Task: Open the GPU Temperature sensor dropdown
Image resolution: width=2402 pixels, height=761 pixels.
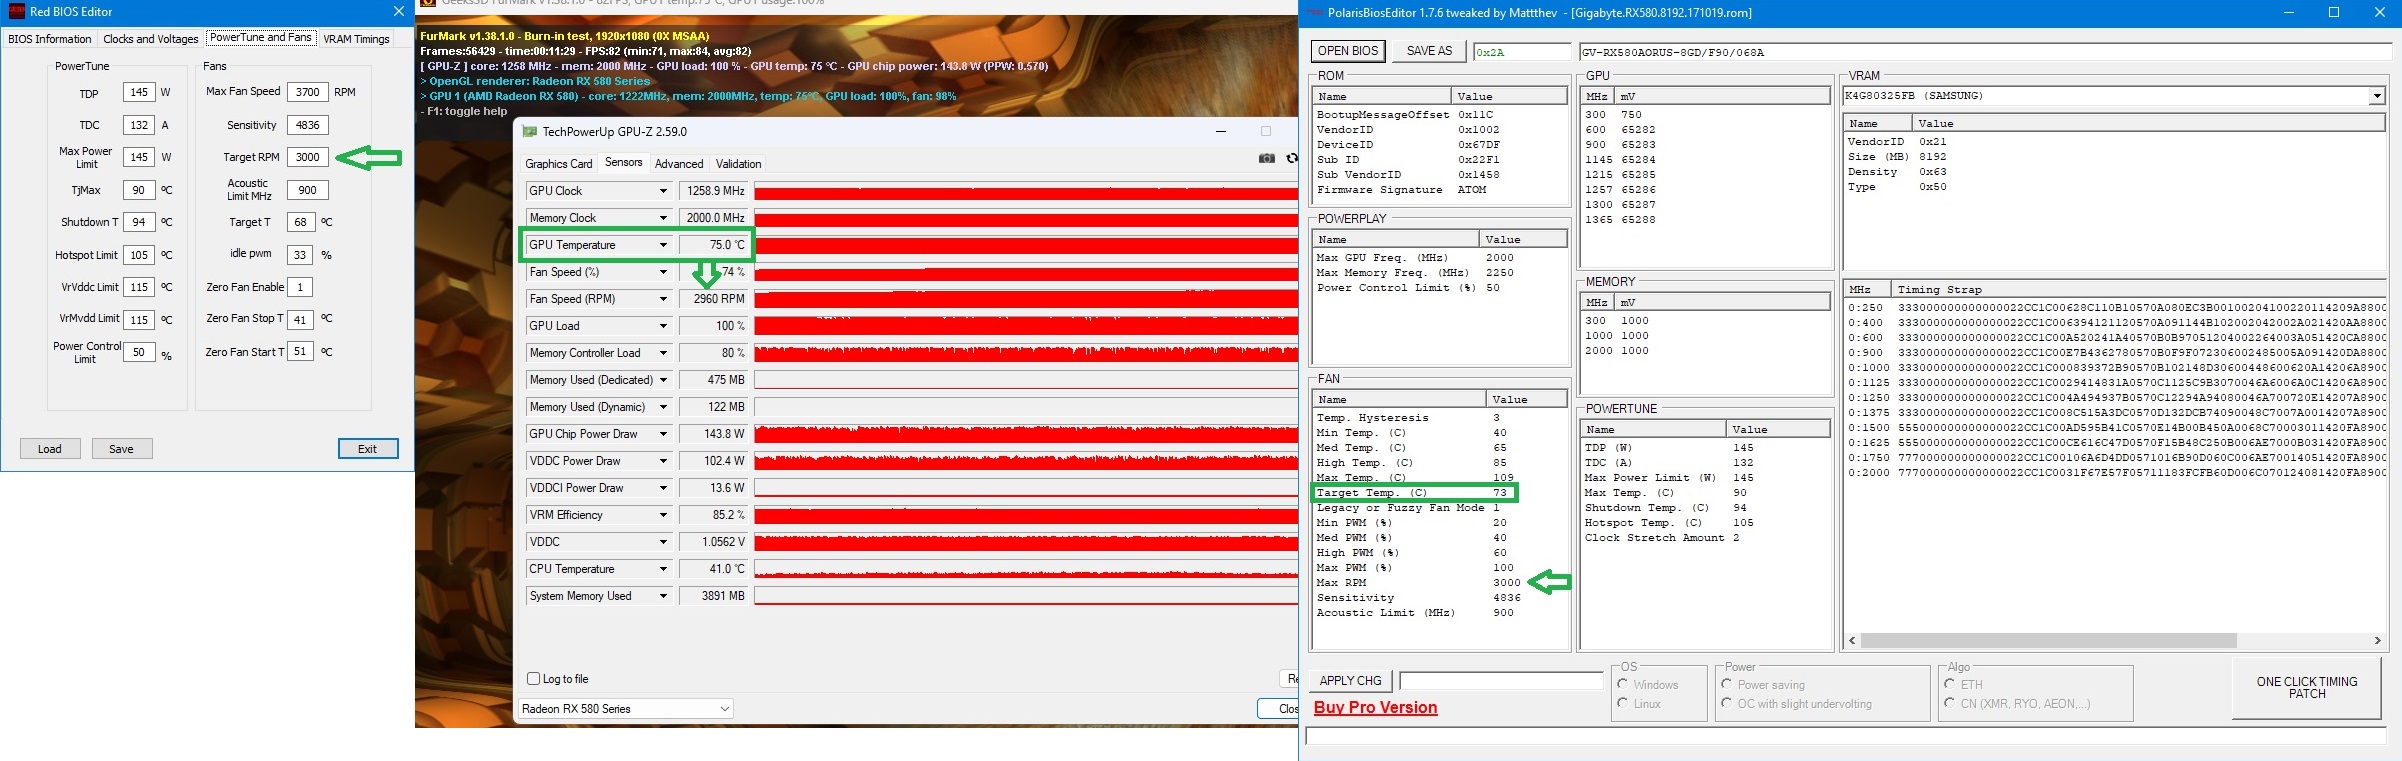Action: (662, 245)
